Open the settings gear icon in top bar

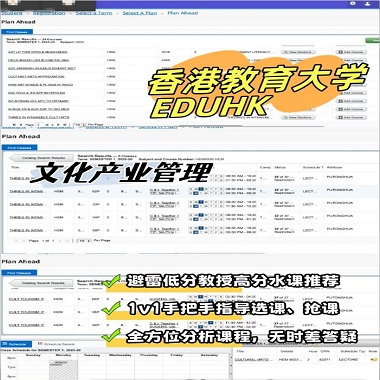tap(353, 3)
